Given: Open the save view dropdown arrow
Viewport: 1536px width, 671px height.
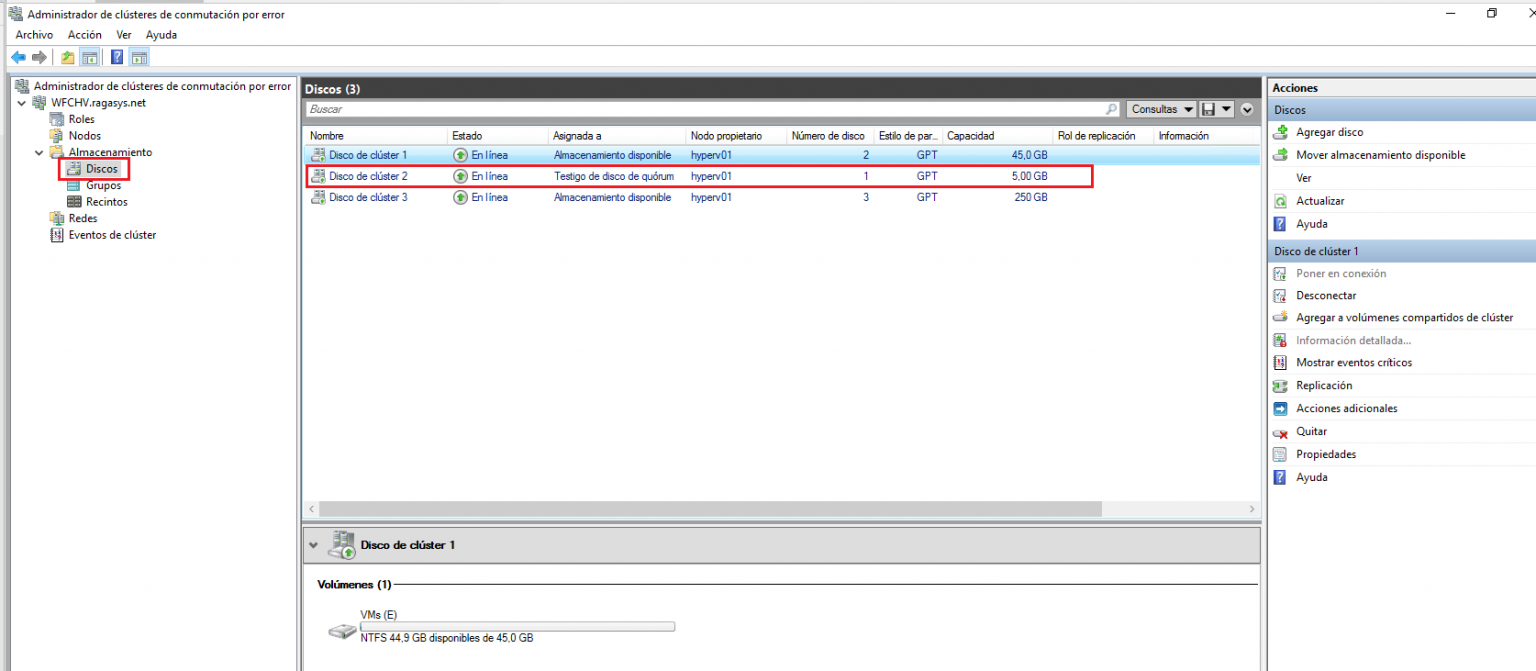Looking at the screenshot, I should coord(1226,109).
